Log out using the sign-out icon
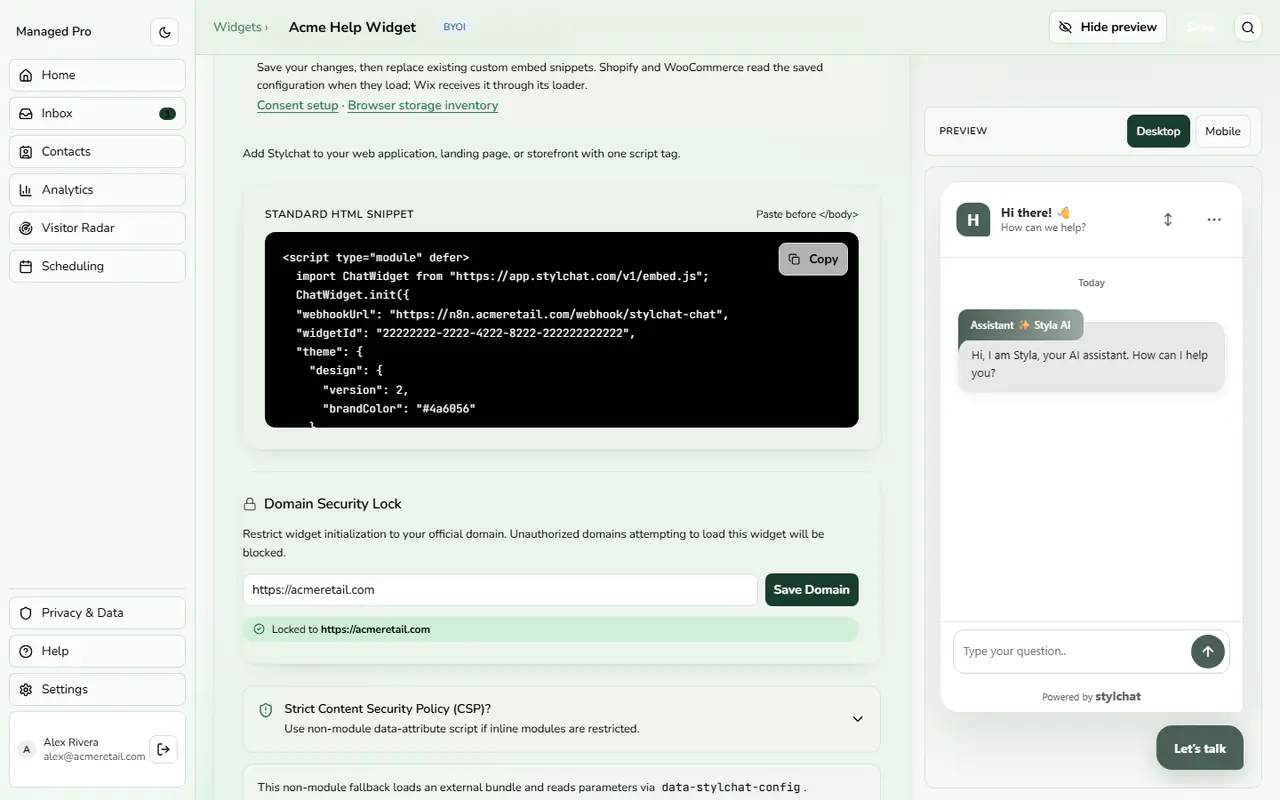Screen dimensions: 1280x800 [164, 749]
